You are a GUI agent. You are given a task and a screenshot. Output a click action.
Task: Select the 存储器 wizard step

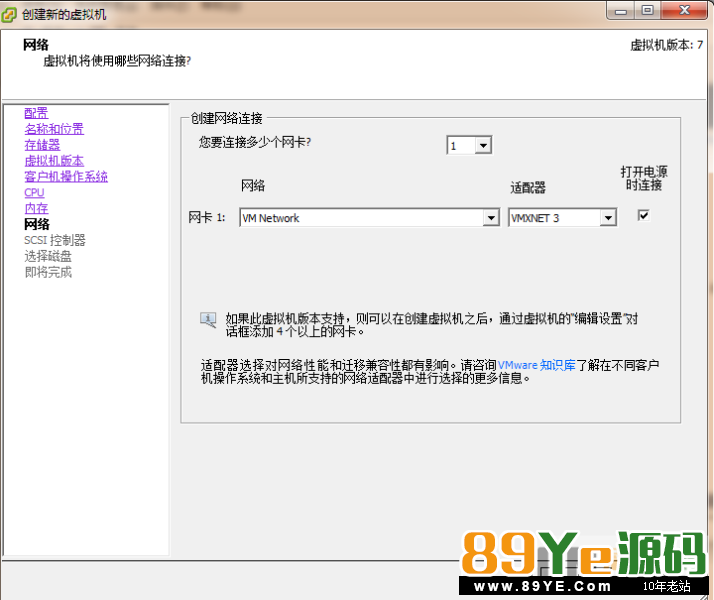[42, 145]
